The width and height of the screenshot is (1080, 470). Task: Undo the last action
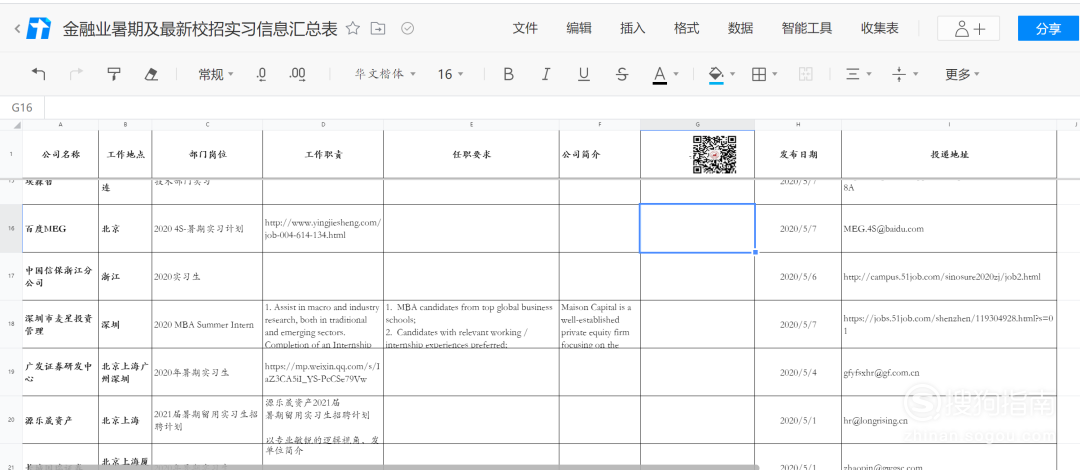[39, 74]
